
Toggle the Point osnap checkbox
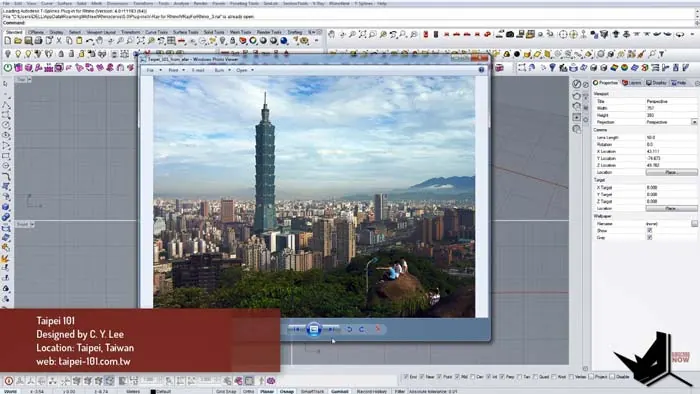(x=439, y=377)
